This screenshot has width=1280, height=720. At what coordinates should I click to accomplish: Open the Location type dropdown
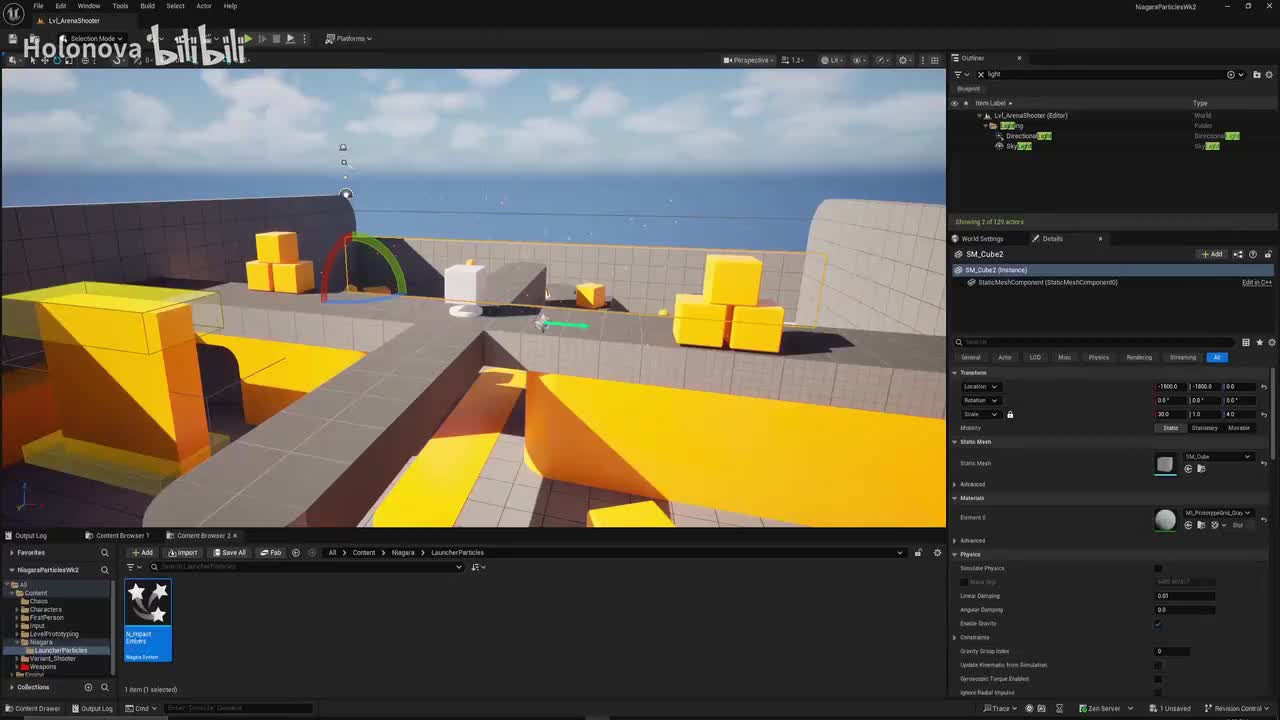pyautogui.click(x=981, y=387)
